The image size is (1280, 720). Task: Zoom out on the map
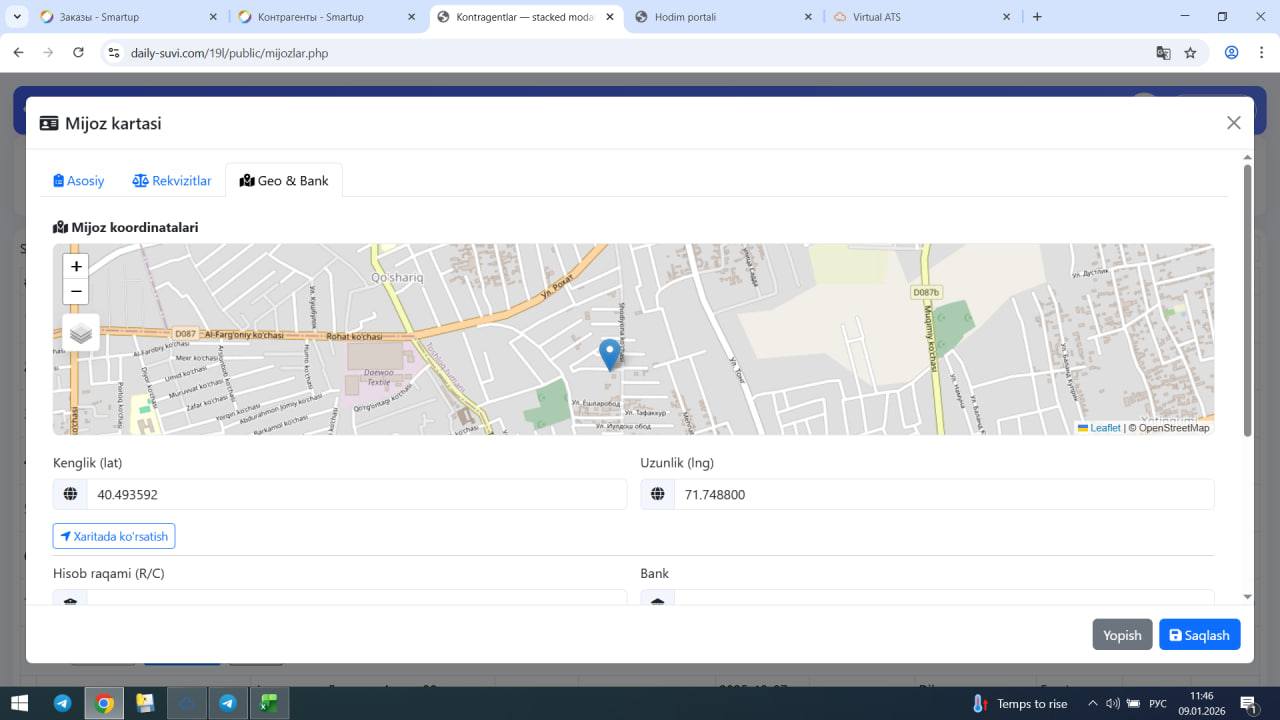pyautogui.click(x=76, y=292)
